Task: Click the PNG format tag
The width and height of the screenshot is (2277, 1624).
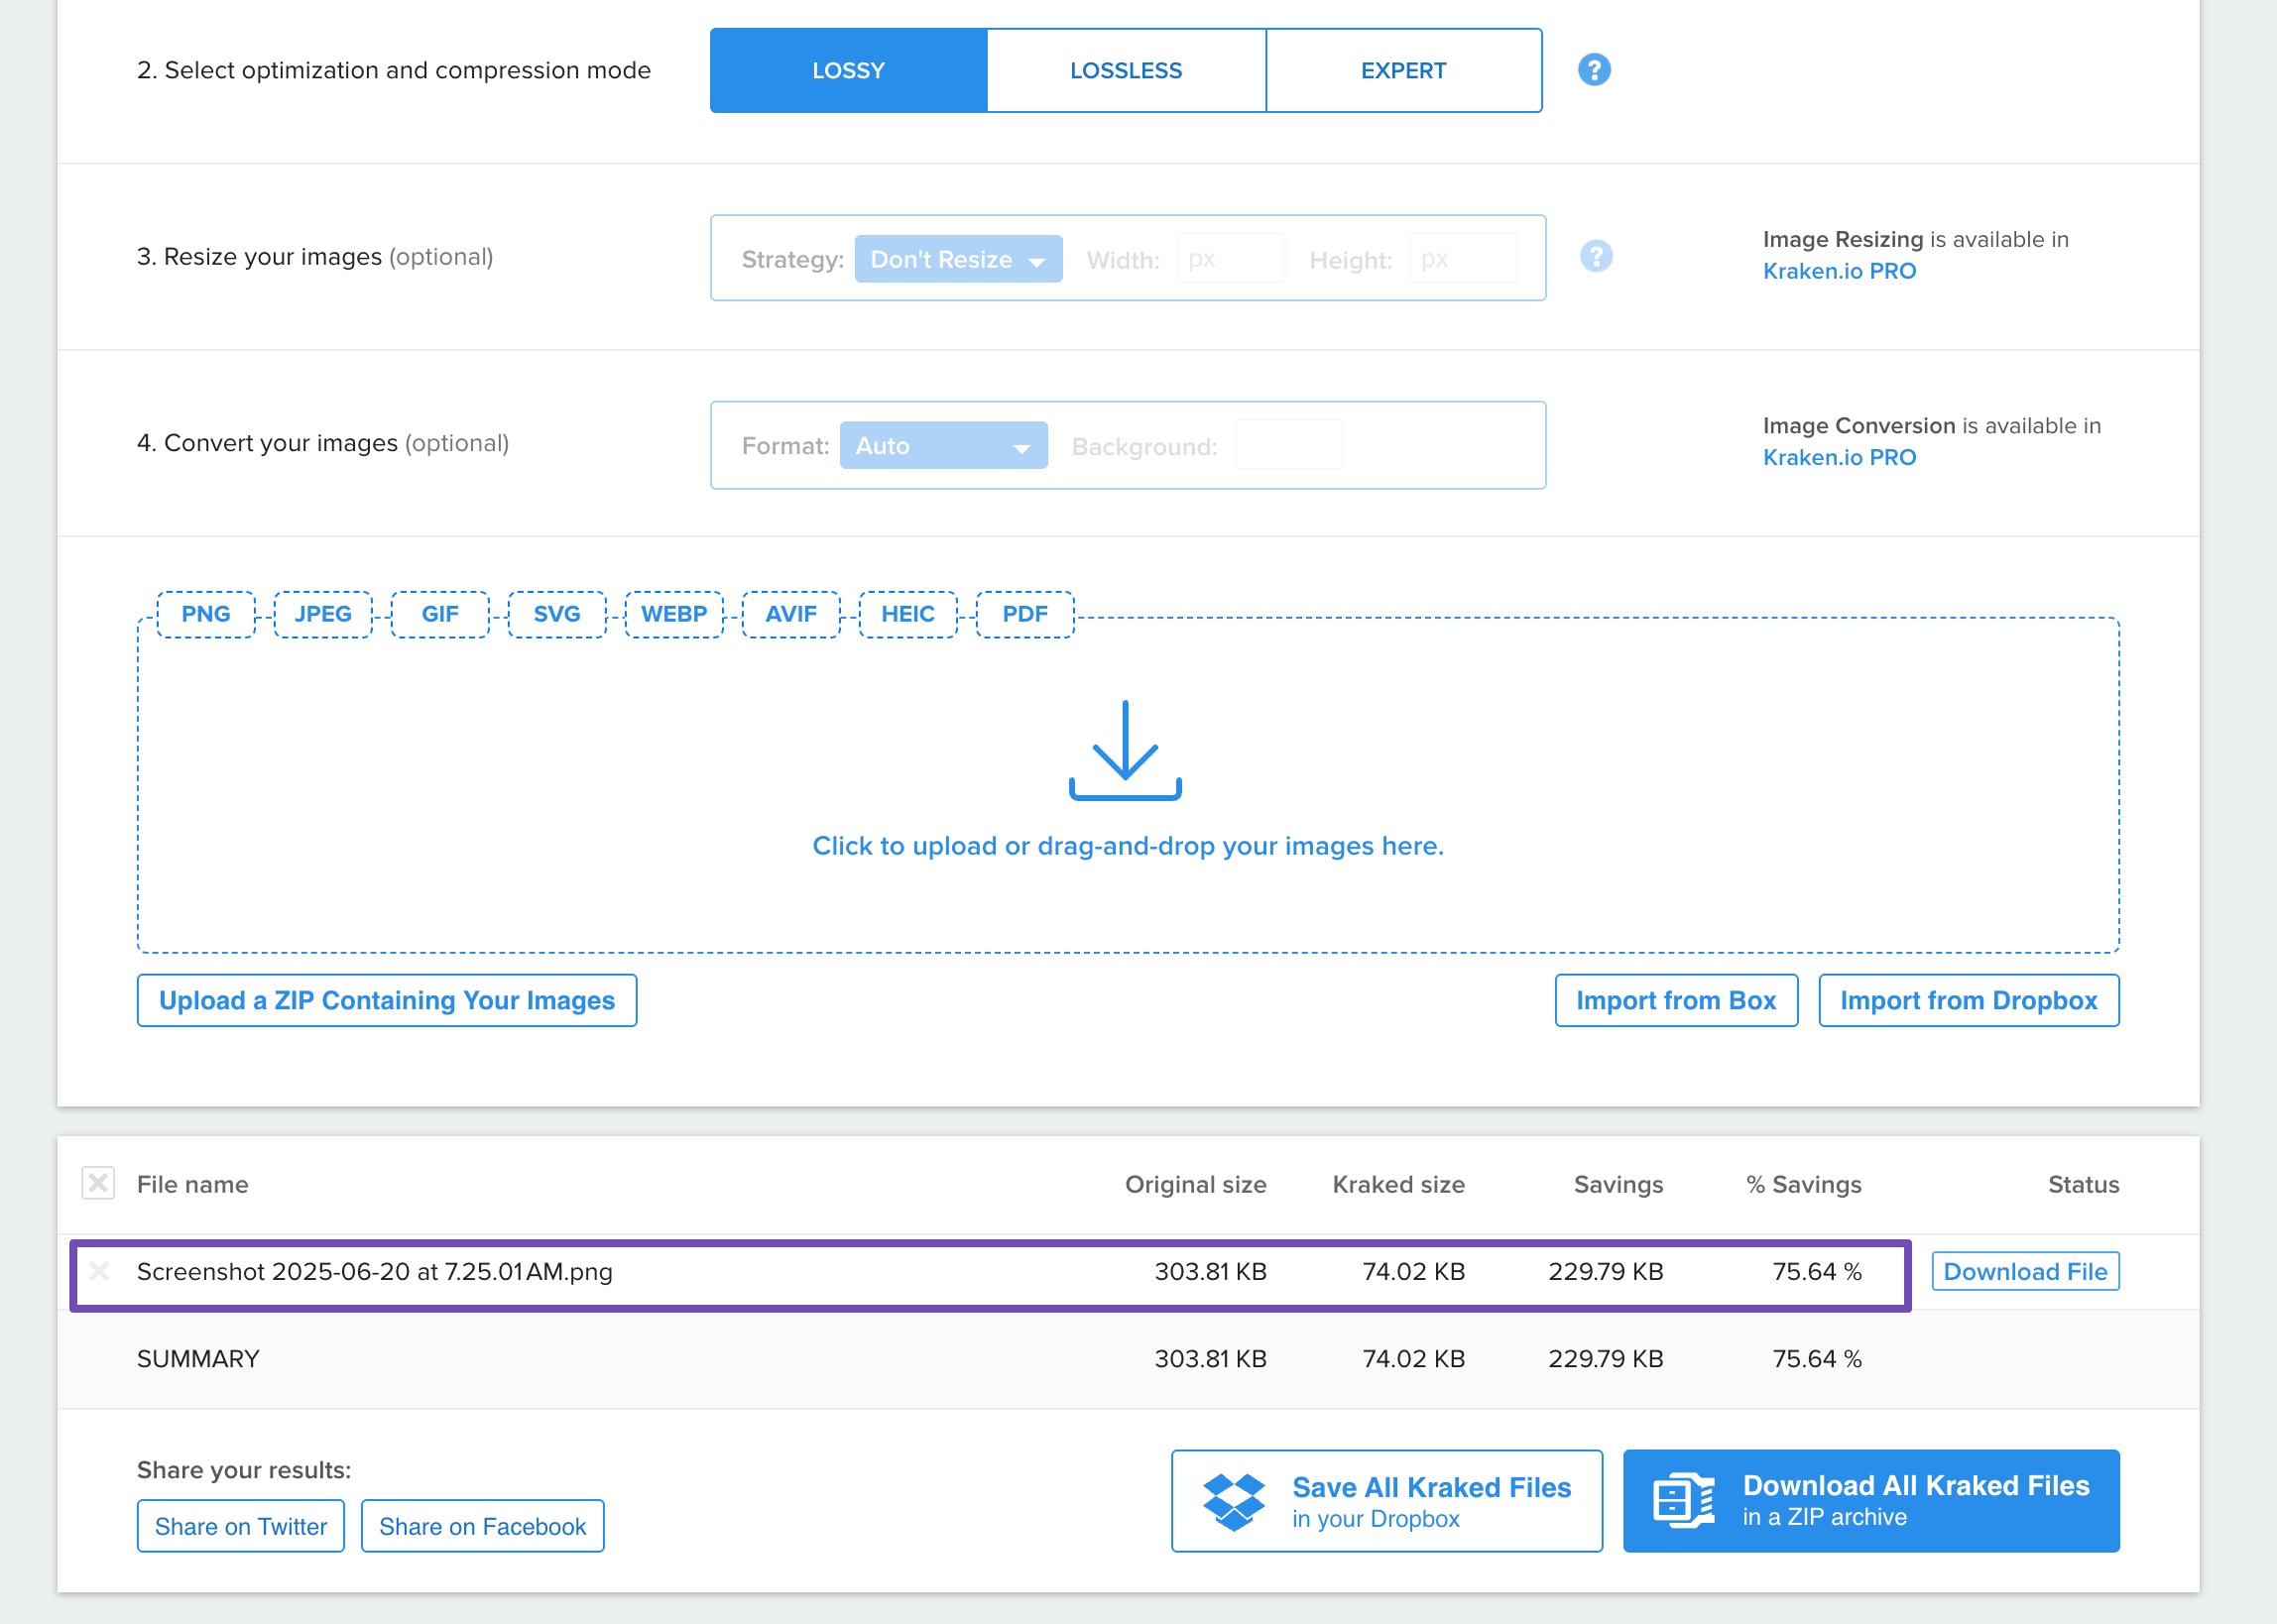Action: (x=206, y=614)
